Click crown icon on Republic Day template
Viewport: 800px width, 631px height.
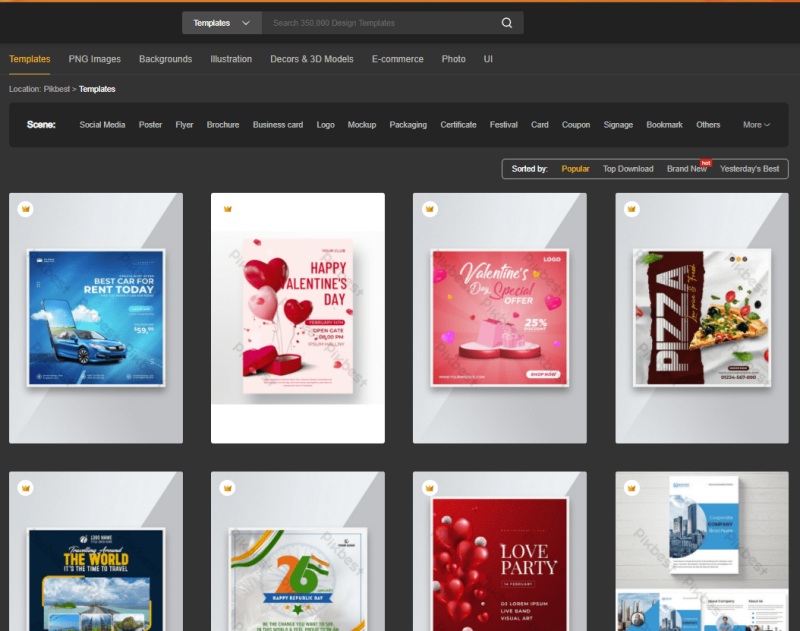coord(228,488)
